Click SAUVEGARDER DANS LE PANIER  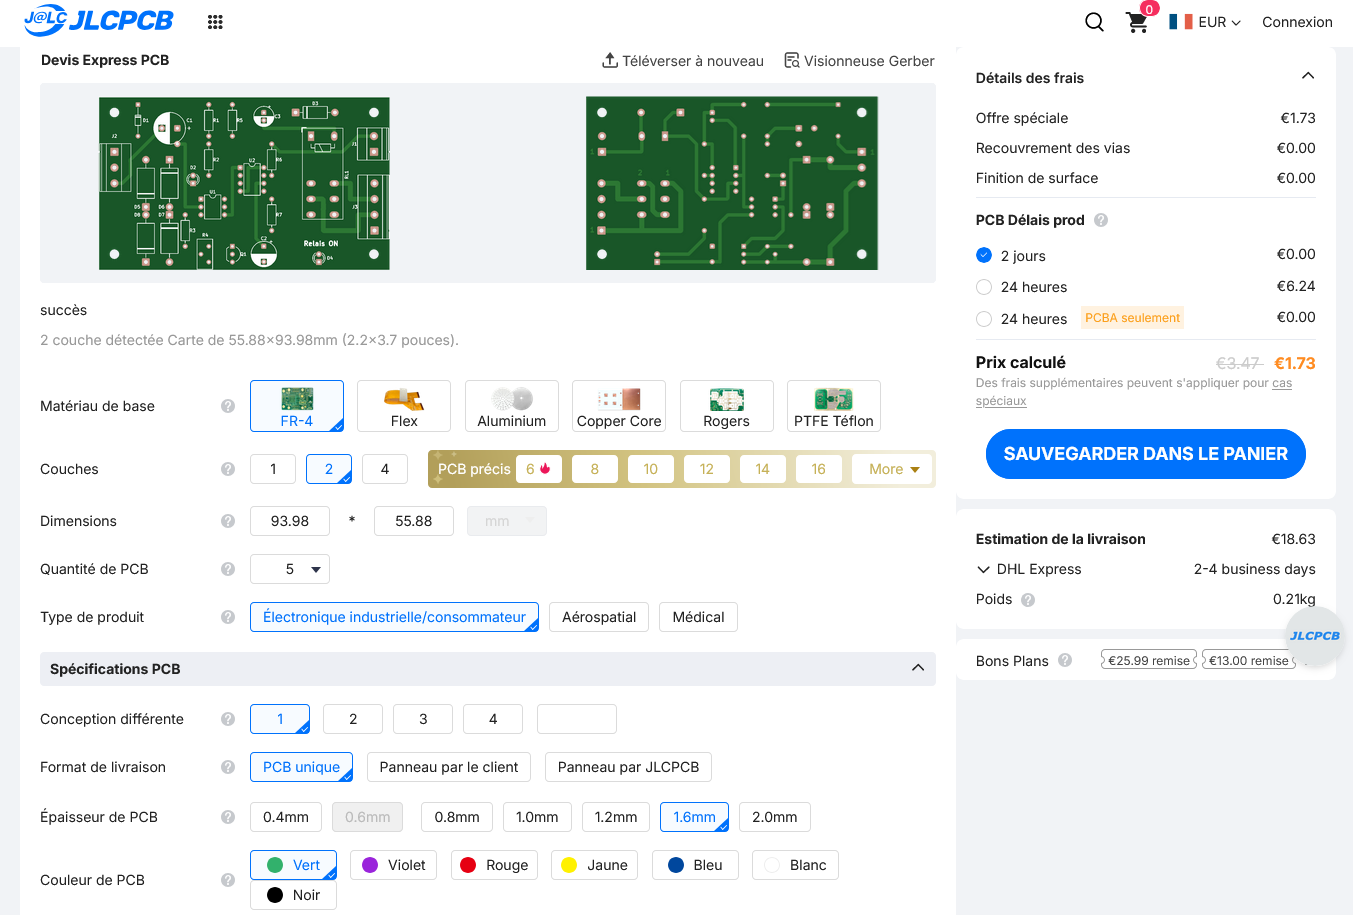(1145, 453)
